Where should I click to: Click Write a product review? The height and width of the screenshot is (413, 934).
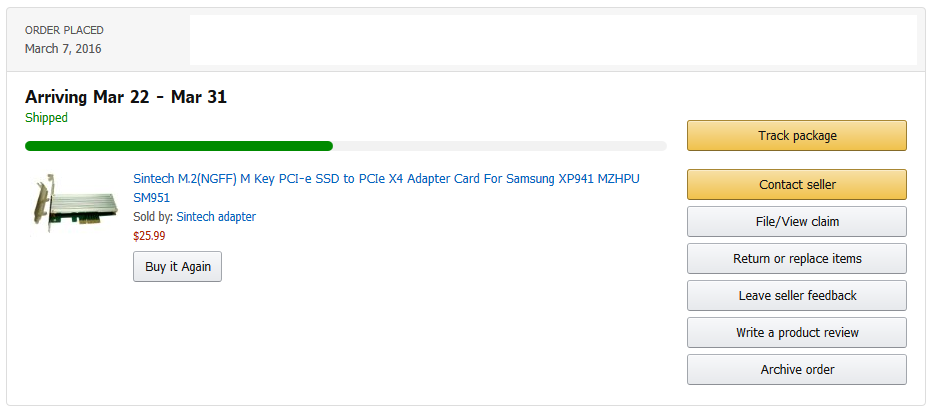coord(796,333)
